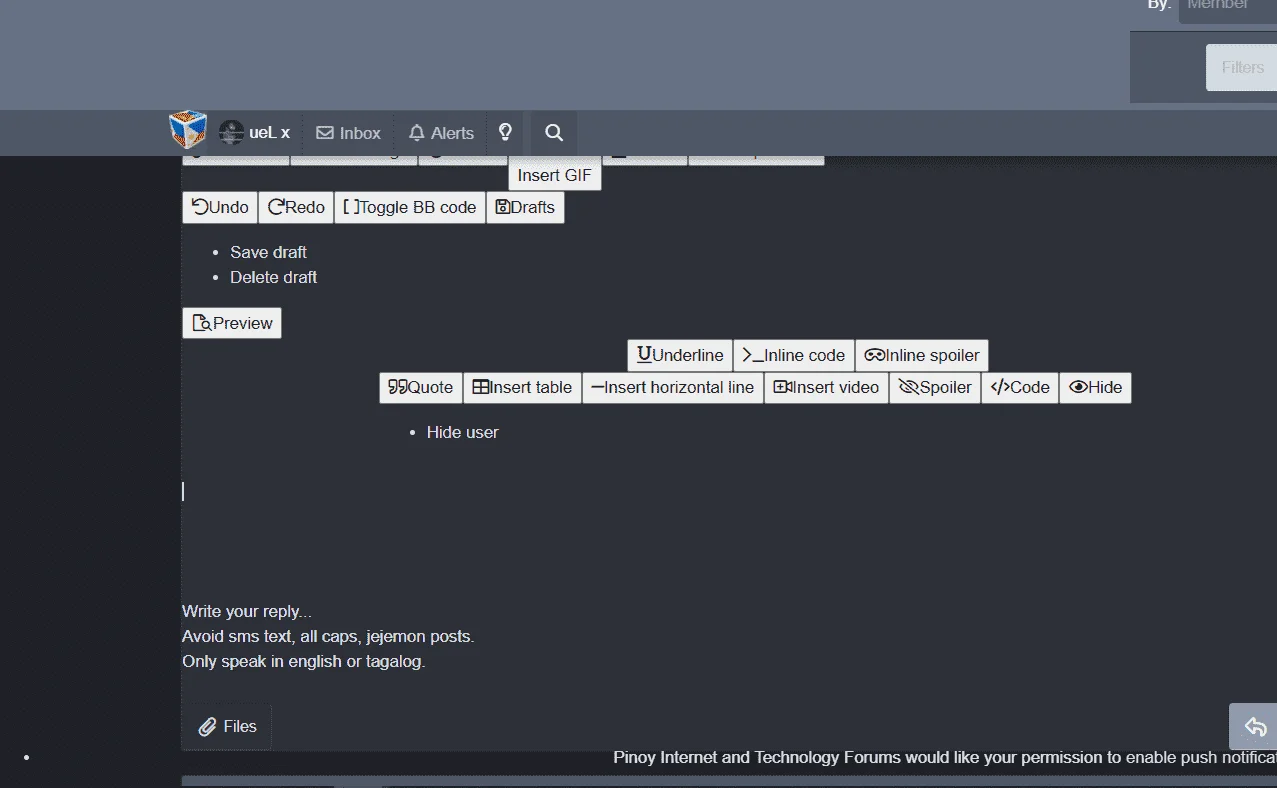Click the Filters button
Viewport: 1277px width, 788px height.
tap(1242, 67)
